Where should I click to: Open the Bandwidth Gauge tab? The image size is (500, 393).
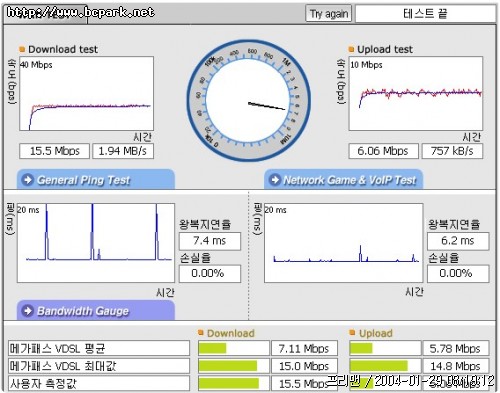pos(96,310)
